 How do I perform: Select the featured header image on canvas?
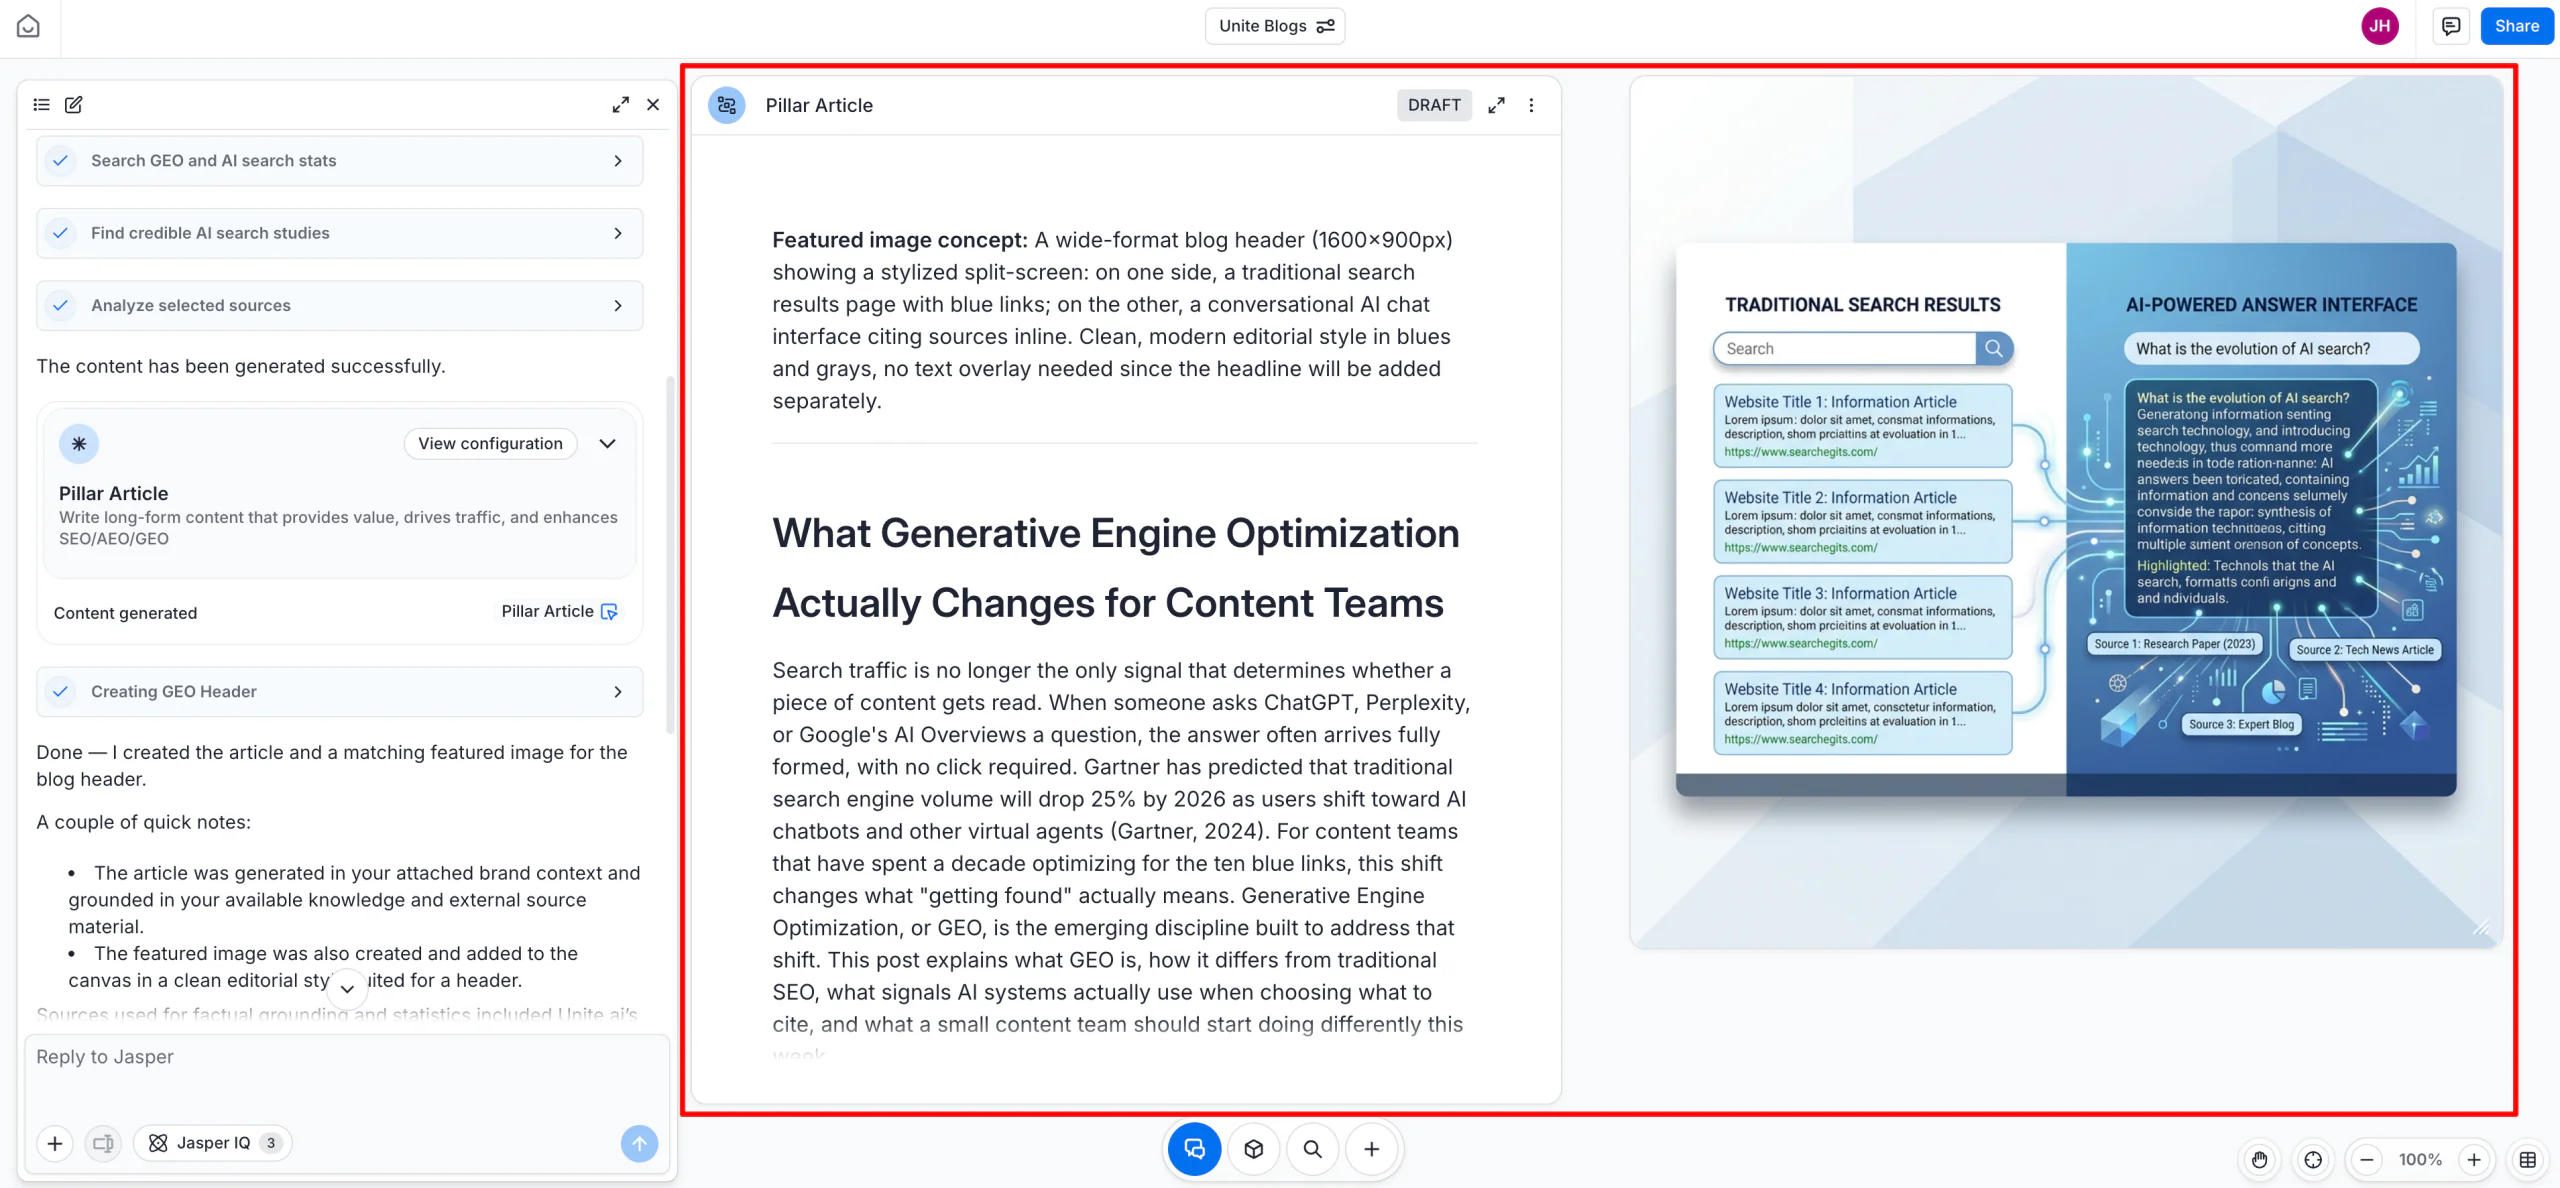(x=2066, y=512)
